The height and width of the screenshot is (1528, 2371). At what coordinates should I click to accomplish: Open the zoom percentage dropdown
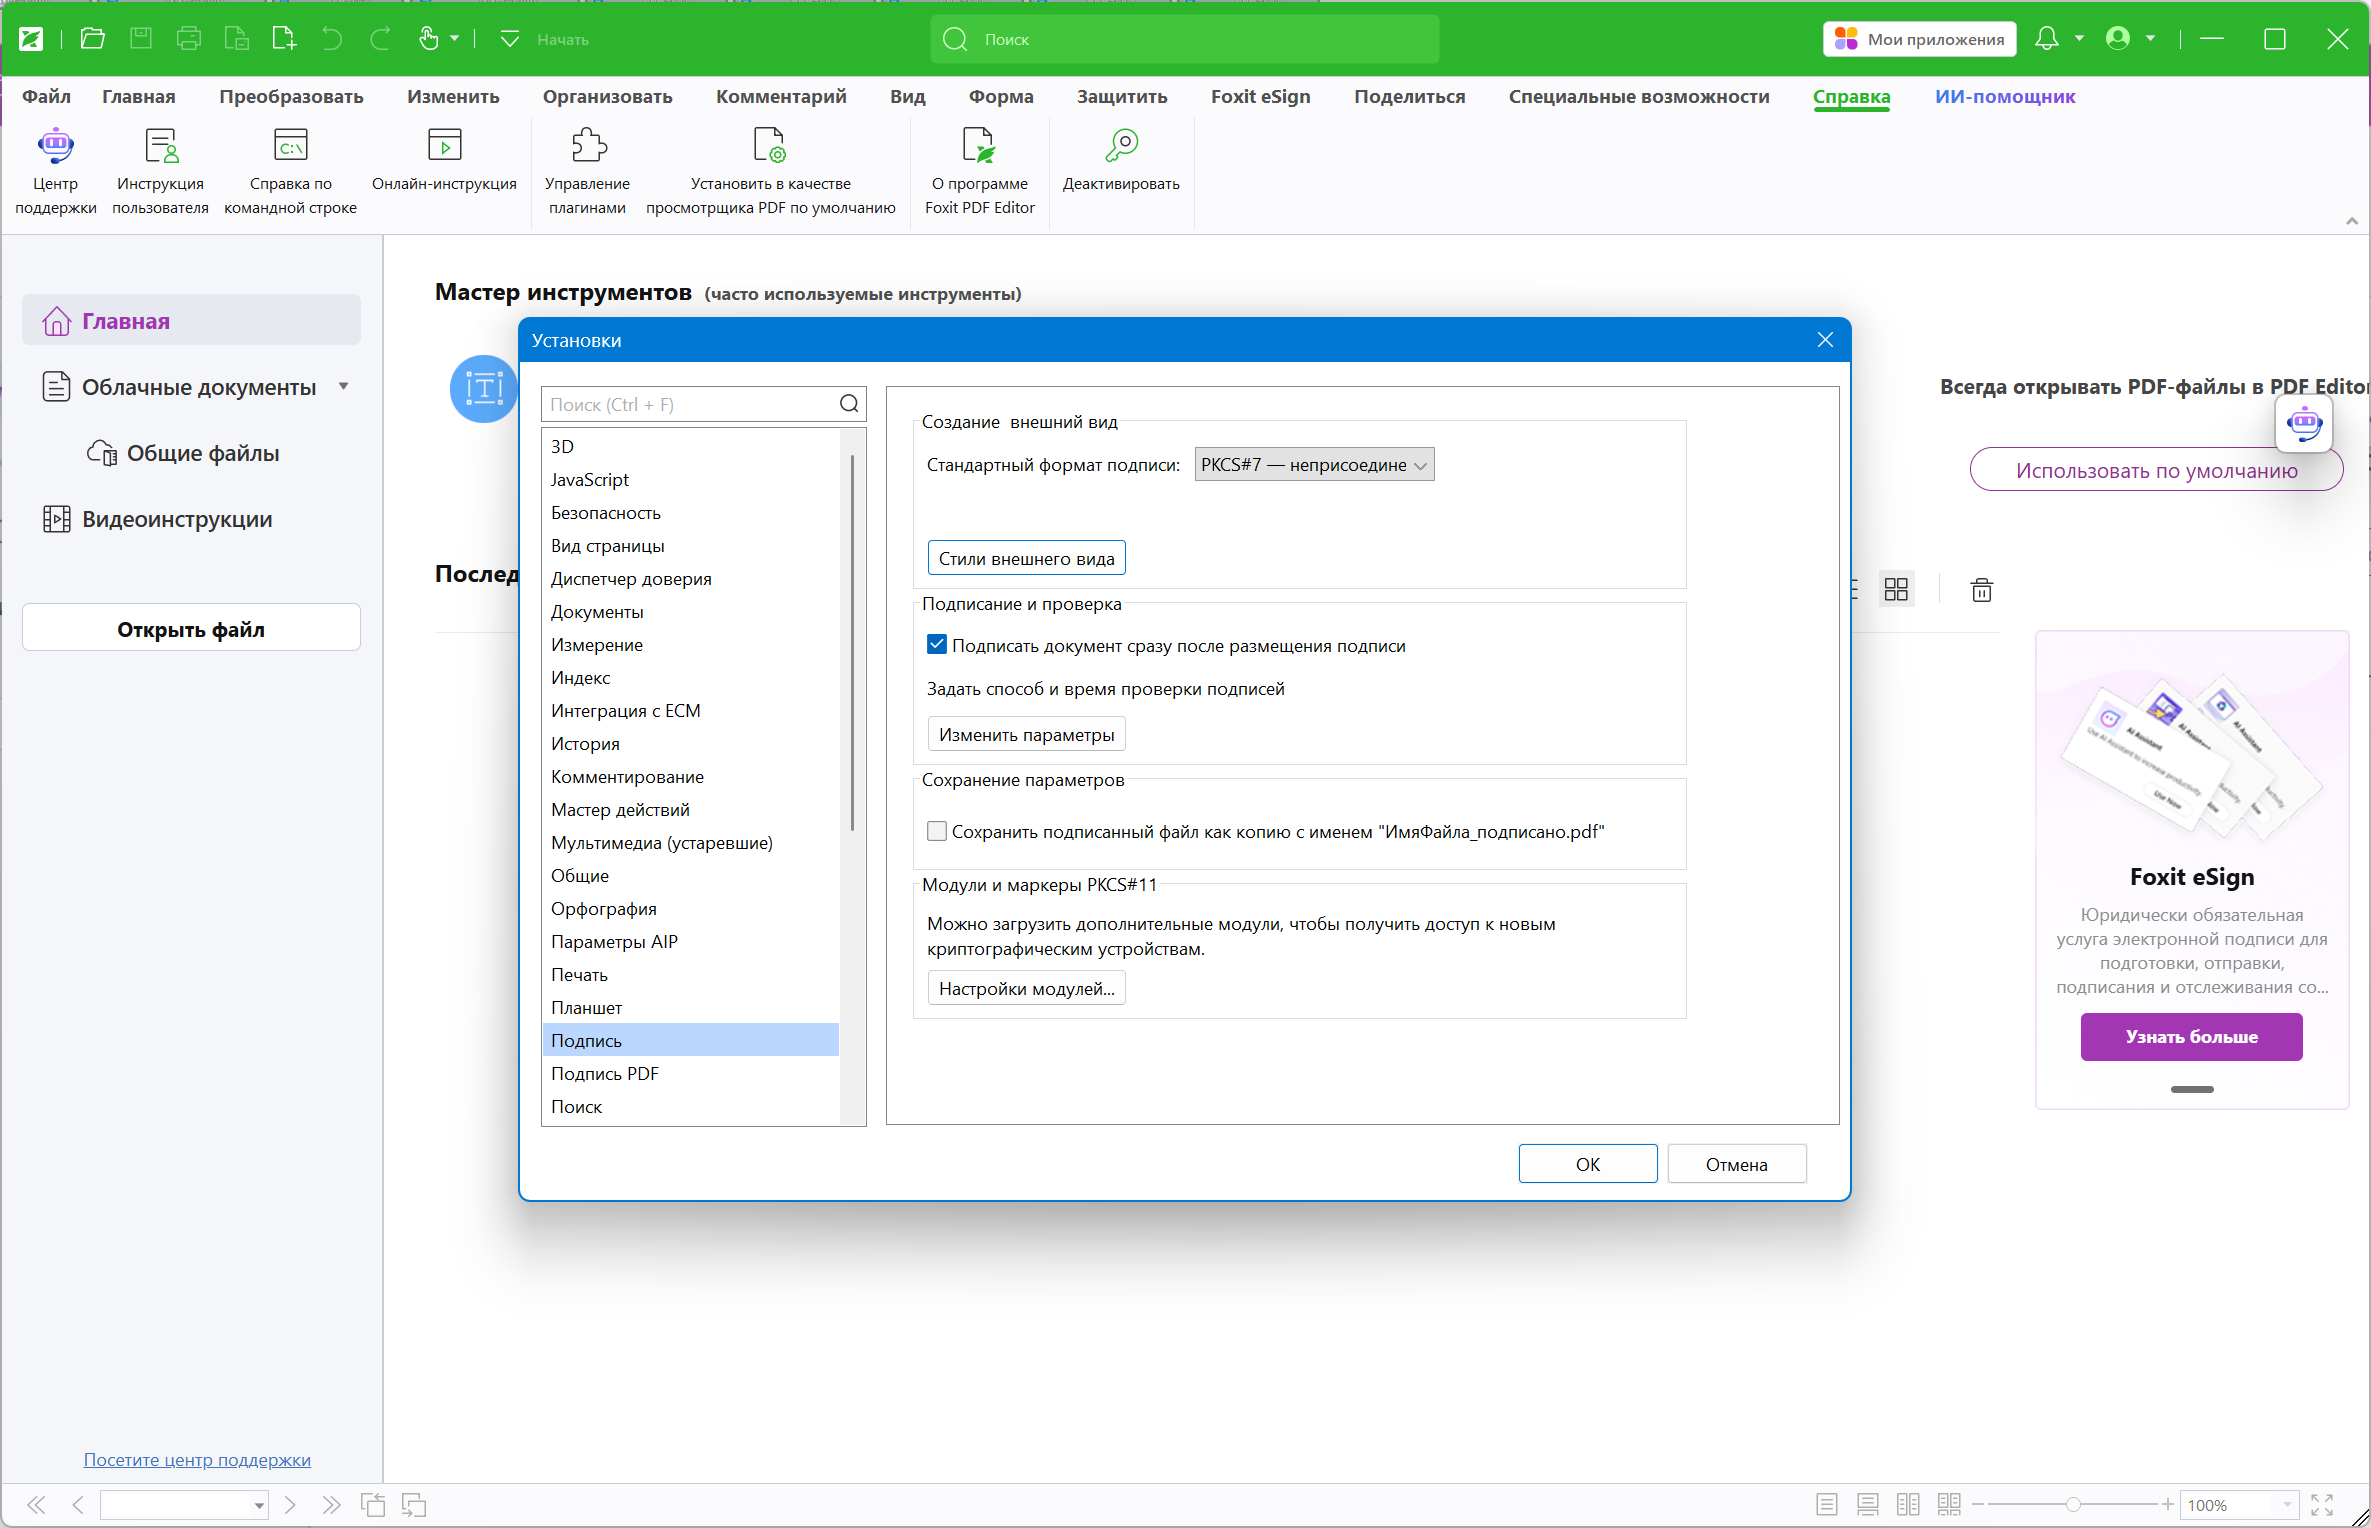(x=2287, y=1505)
